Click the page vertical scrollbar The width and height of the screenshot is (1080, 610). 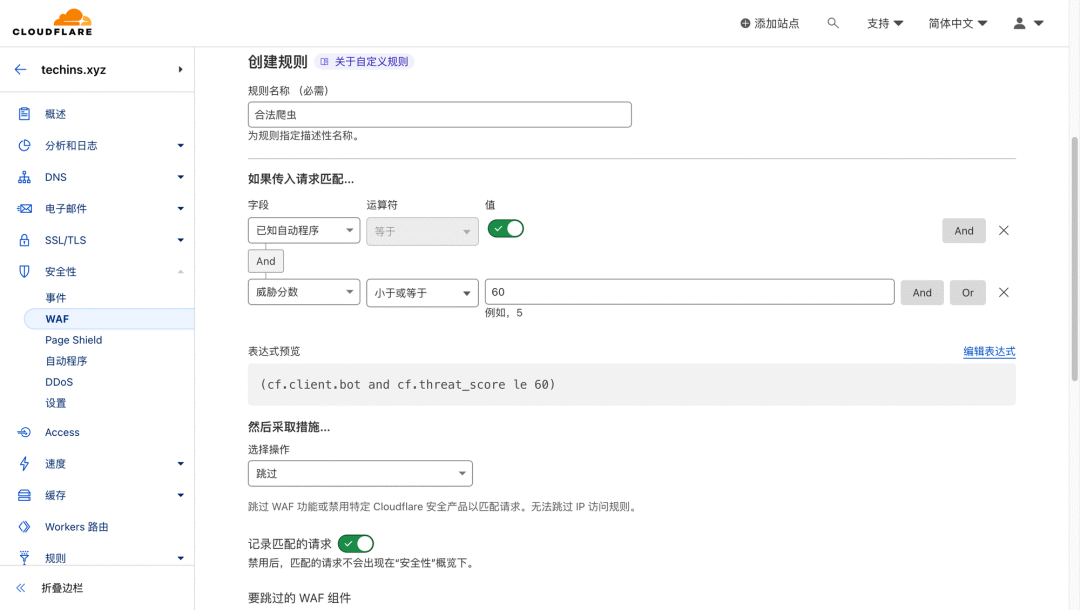1074,260
